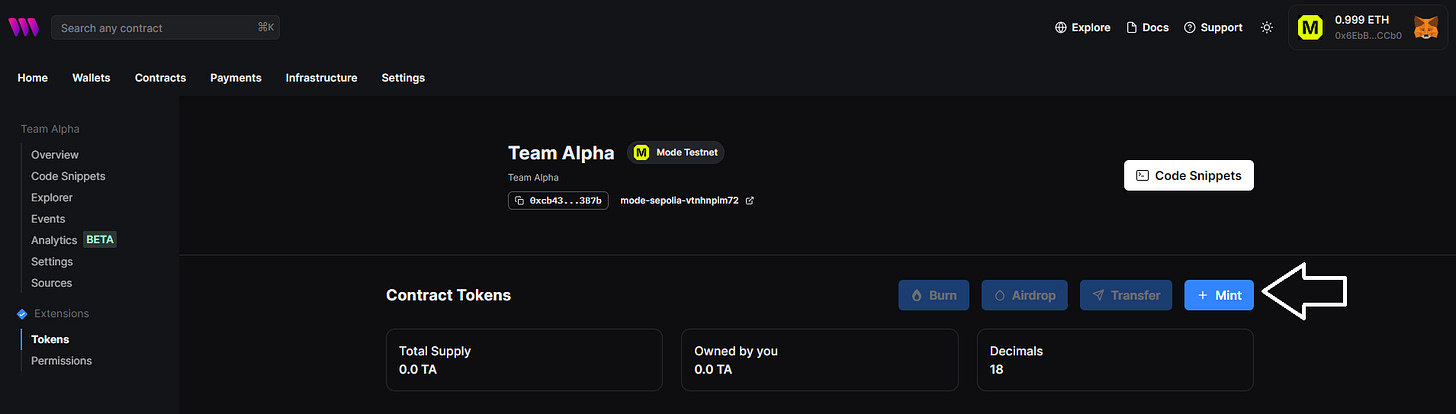Viewport: 1456px width, 414px height.
Task: Toggle the light/dark theme sun icon
Action: (x=1267, y=28)
